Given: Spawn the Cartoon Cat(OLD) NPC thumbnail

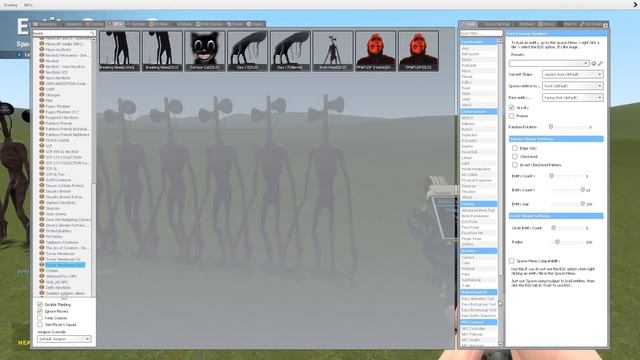Looking at the screenshot, I should 204,51.
